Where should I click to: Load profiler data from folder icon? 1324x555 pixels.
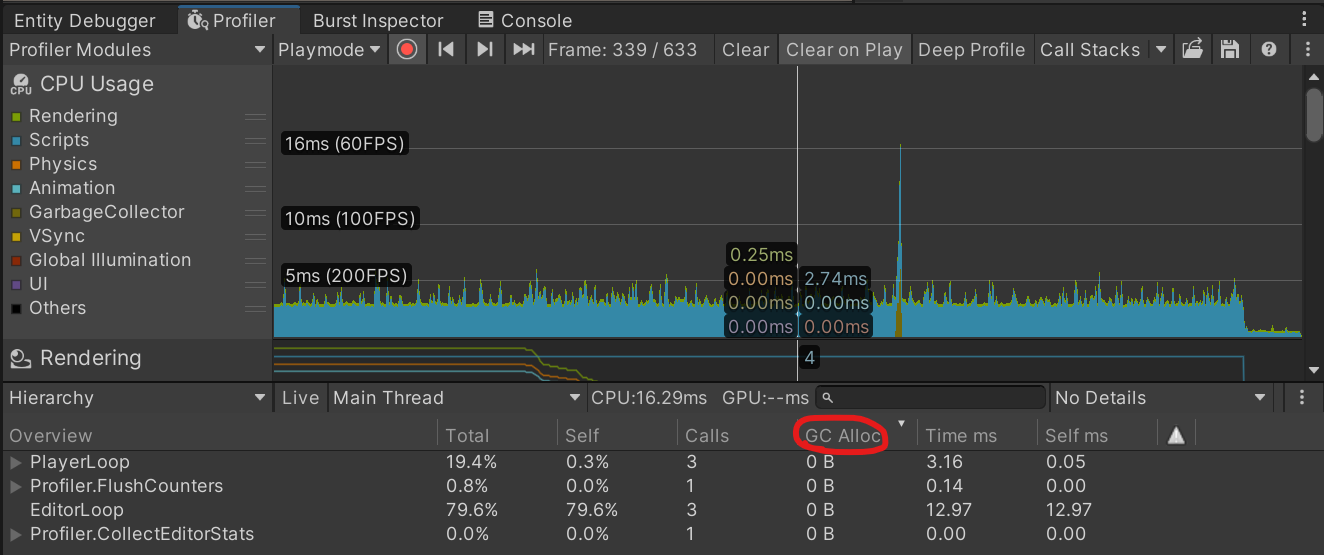pos(1192,50)
